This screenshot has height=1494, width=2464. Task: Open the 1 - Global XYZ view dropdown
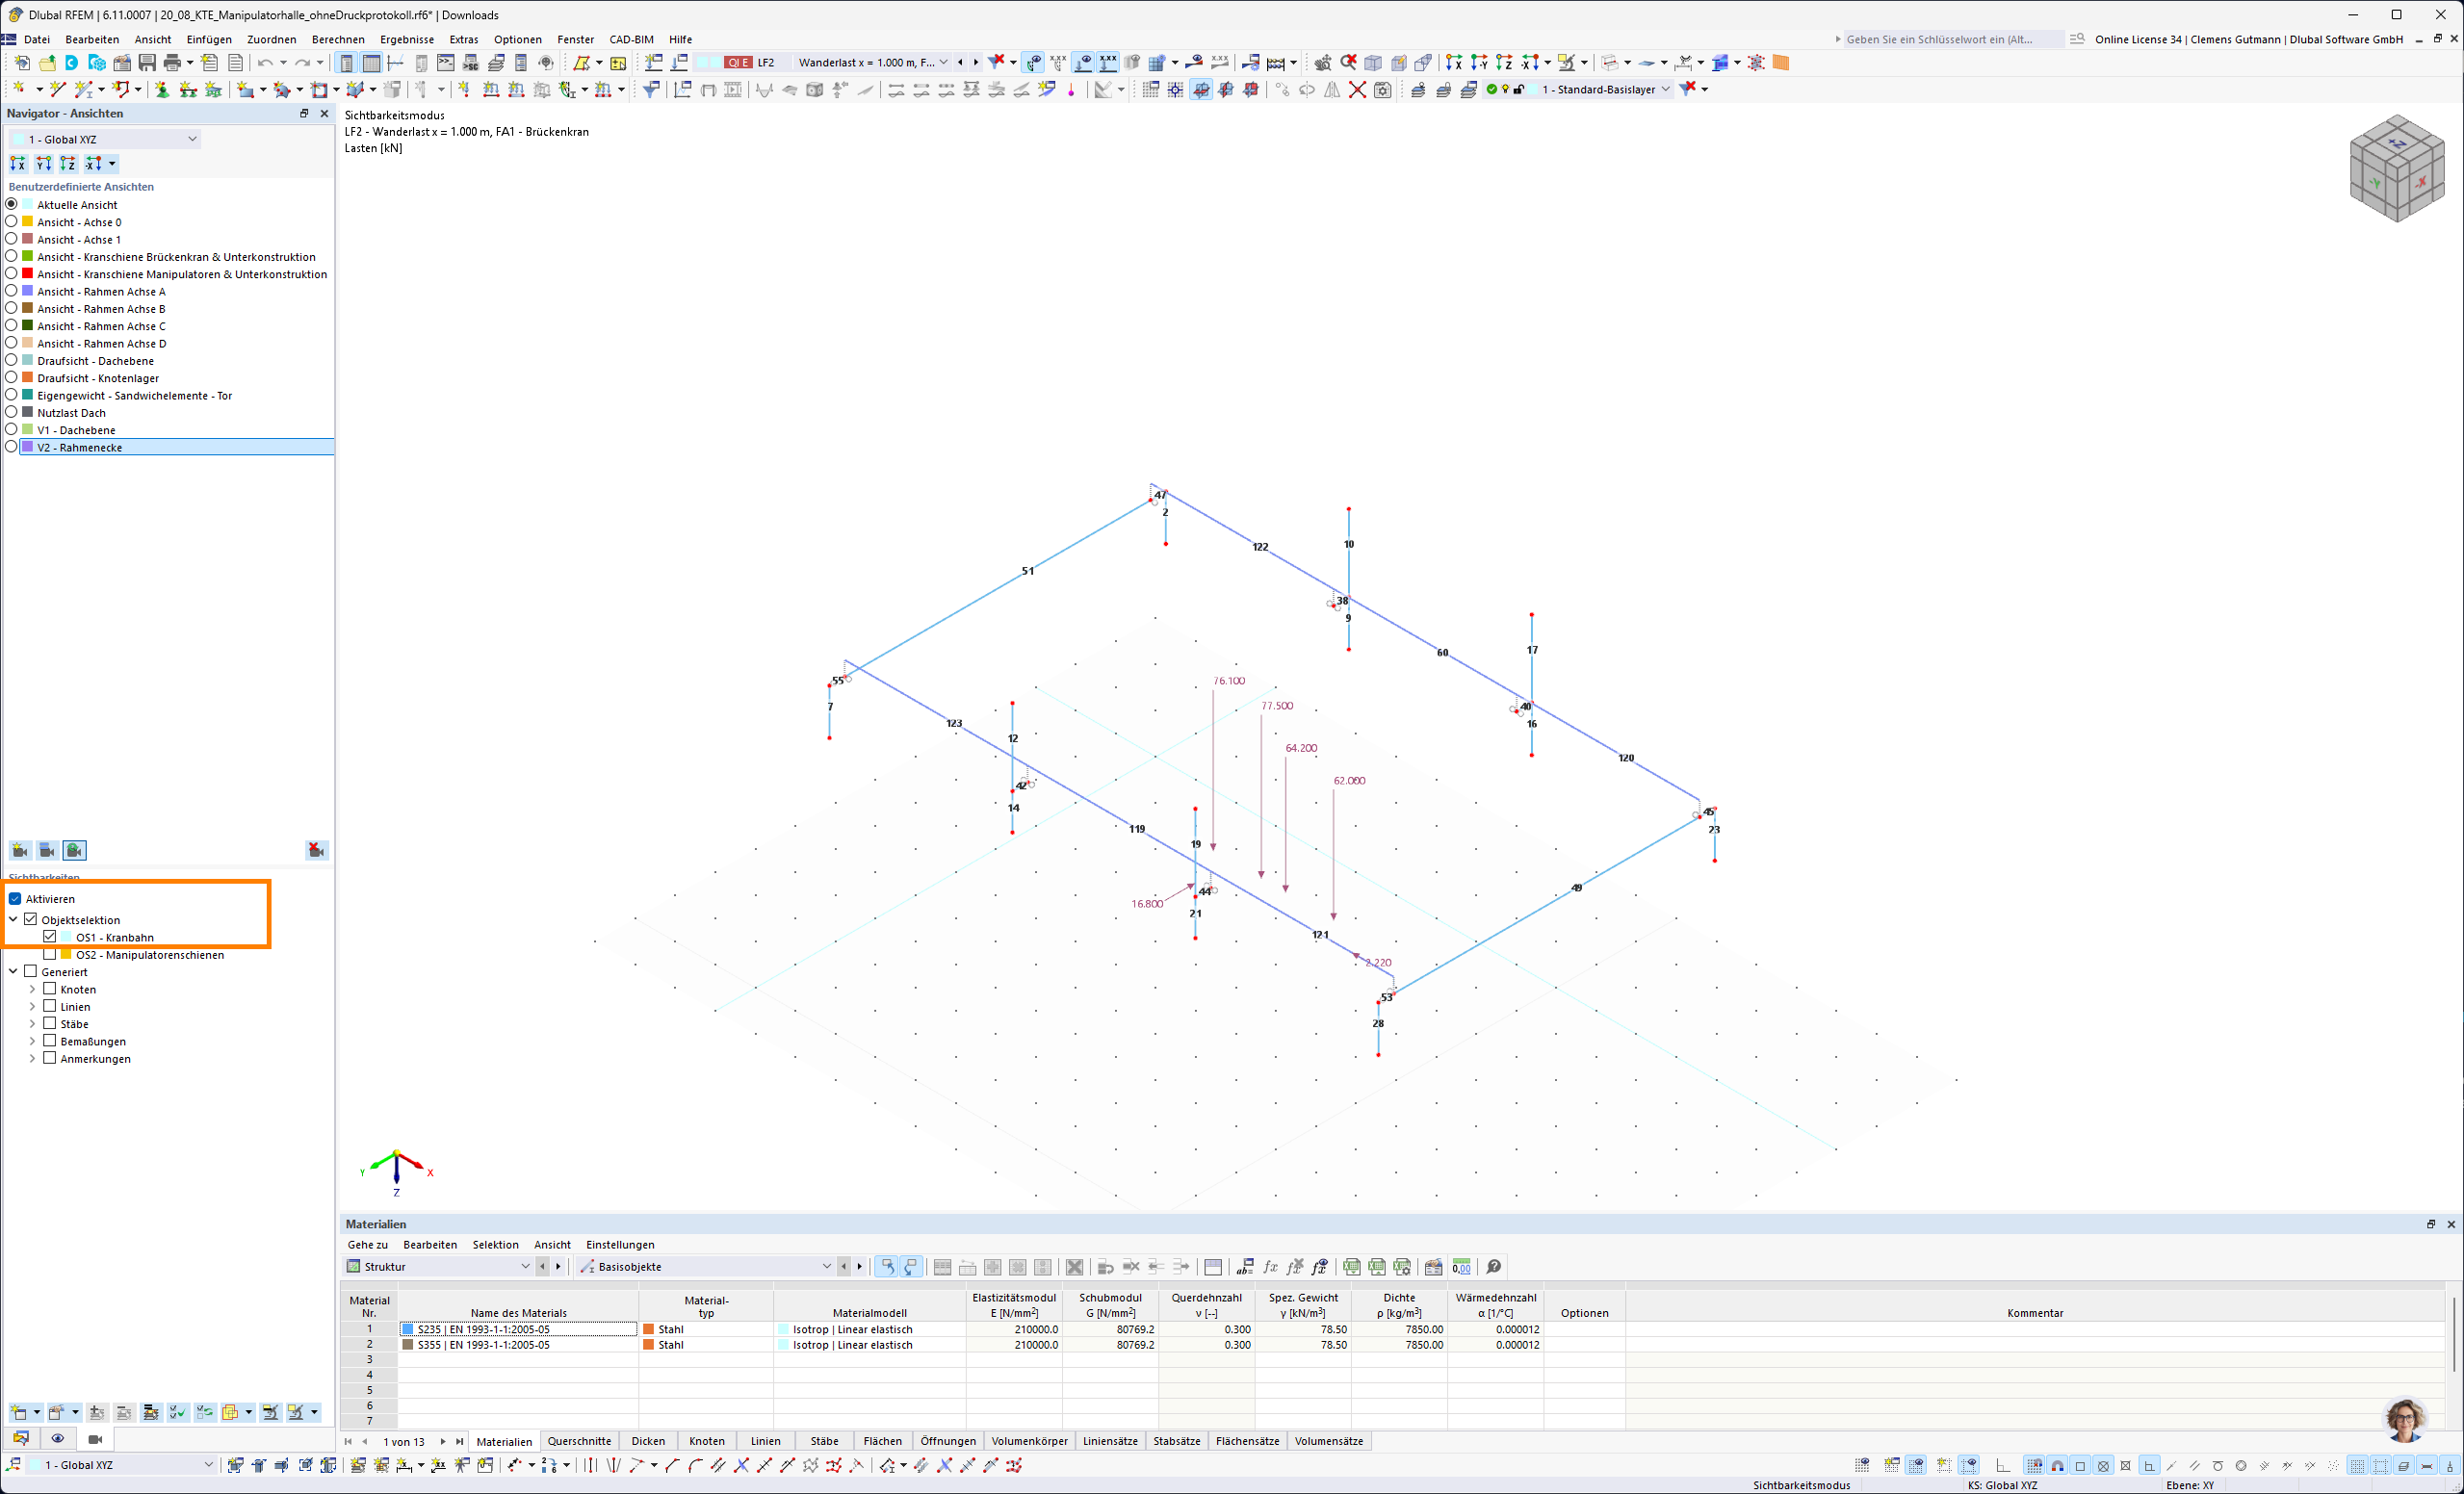pos(192,139)
